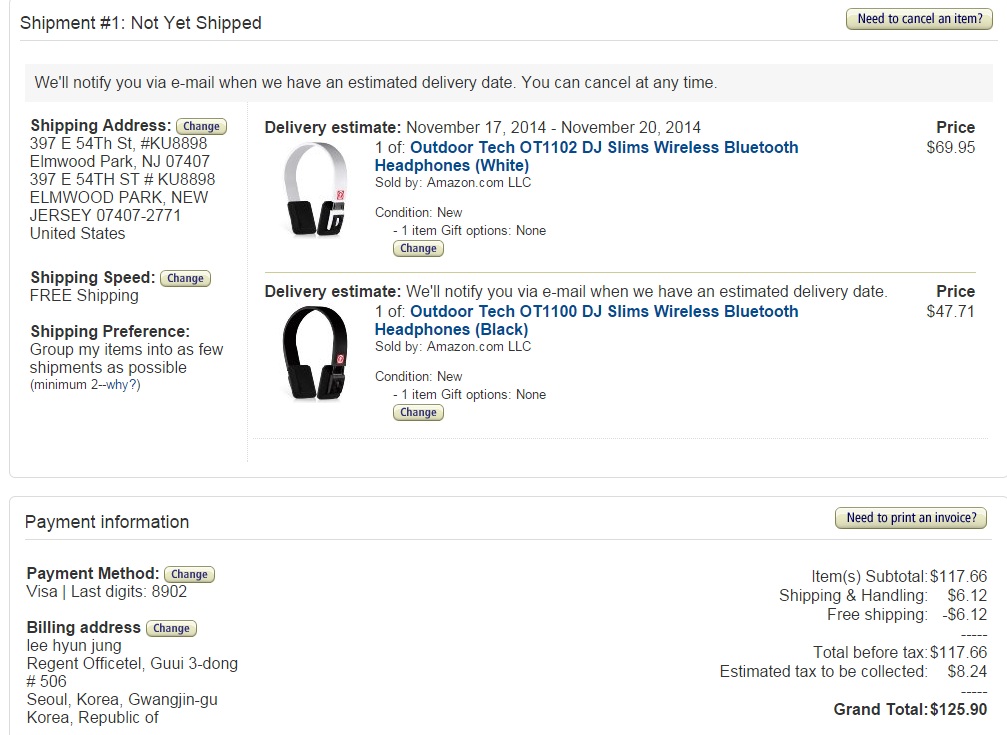Select 'Shipment #1: Not Yet Shipped' heading
Image resolution: width=1007 pixels, height=735 pixels.
pyautogui.click(x=141, y=23)
